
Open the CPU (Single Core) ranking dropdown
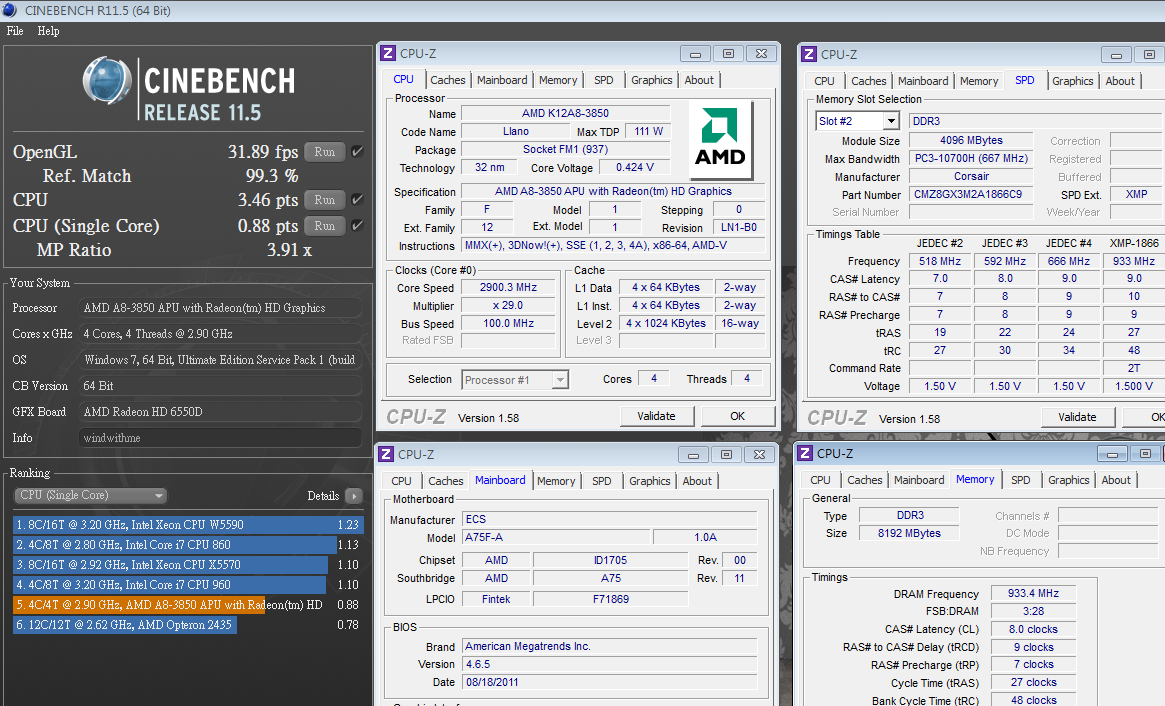(x=90, y=496)
